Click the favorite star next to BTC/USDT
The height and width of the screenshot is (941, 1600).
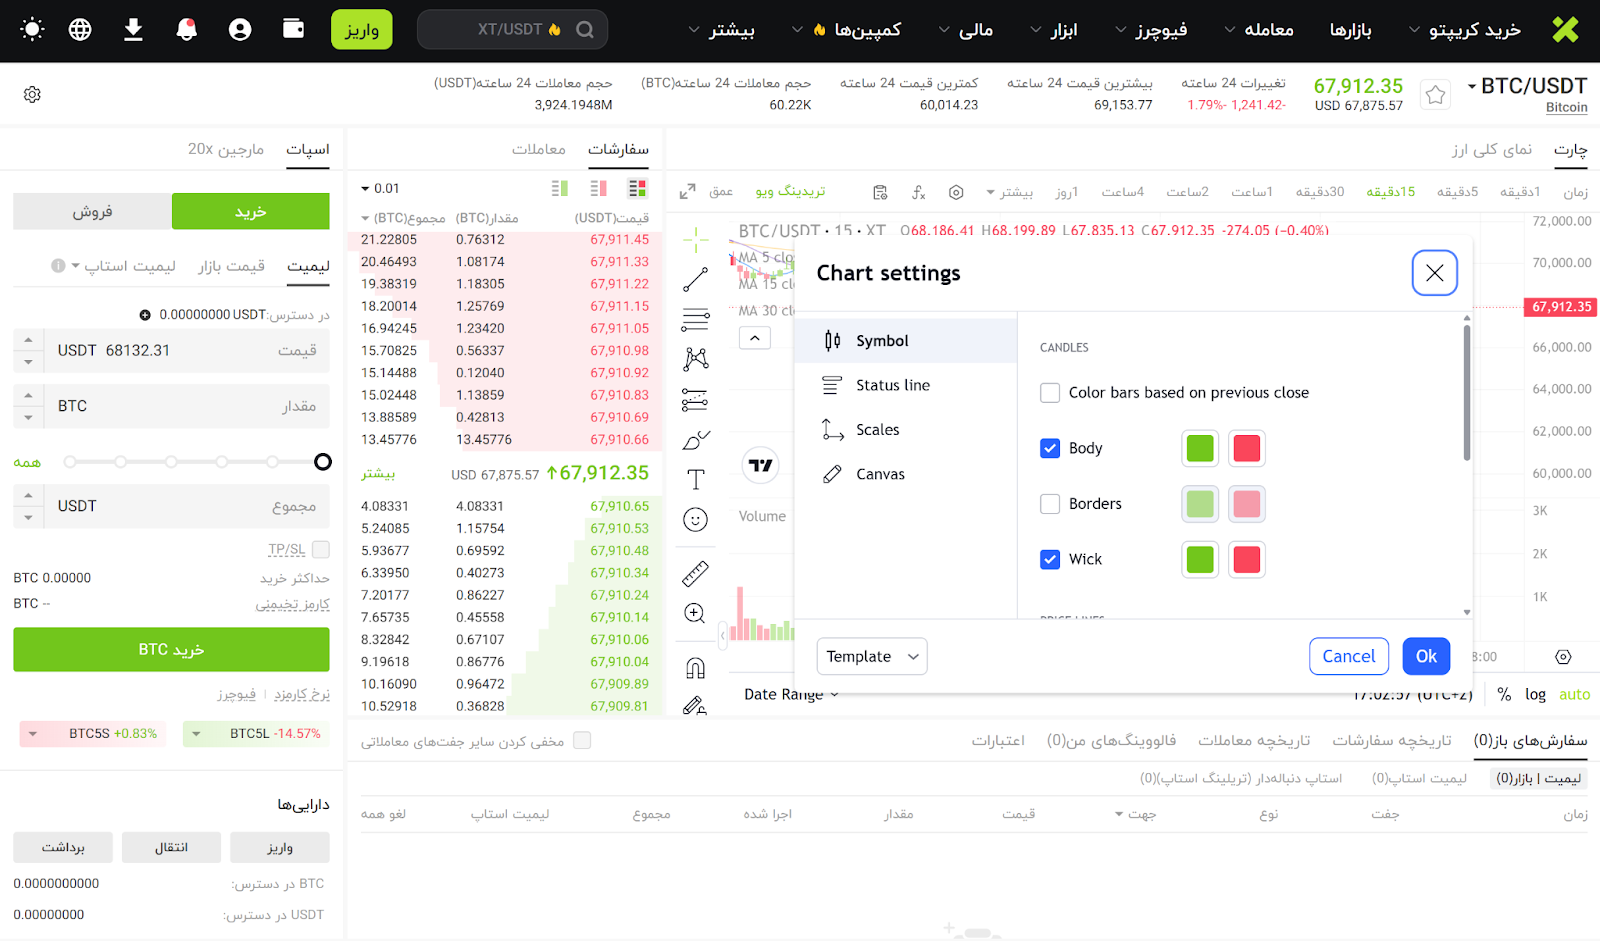click(x=1435, y=95)
